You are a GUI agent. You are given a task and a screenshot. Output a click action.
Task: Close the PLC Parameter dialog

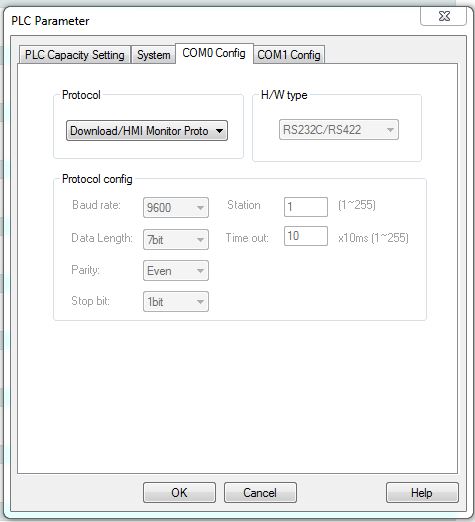click(444, 16)
